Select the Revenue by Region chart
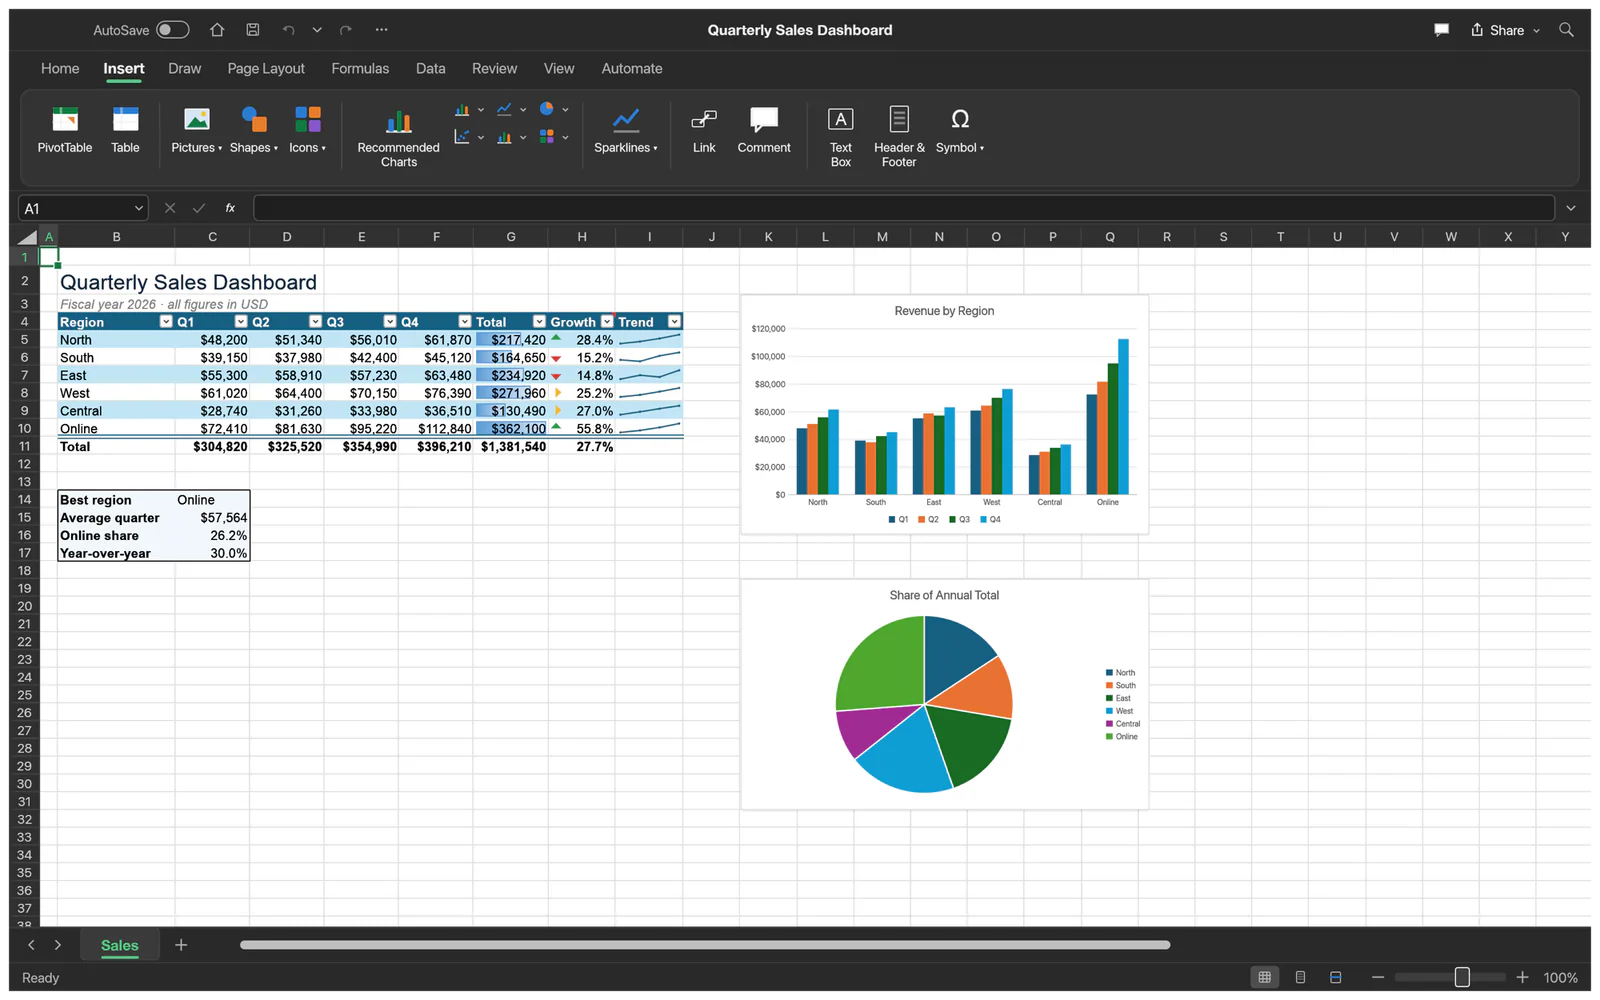The image size is (1600, 1000). point(945,414)
